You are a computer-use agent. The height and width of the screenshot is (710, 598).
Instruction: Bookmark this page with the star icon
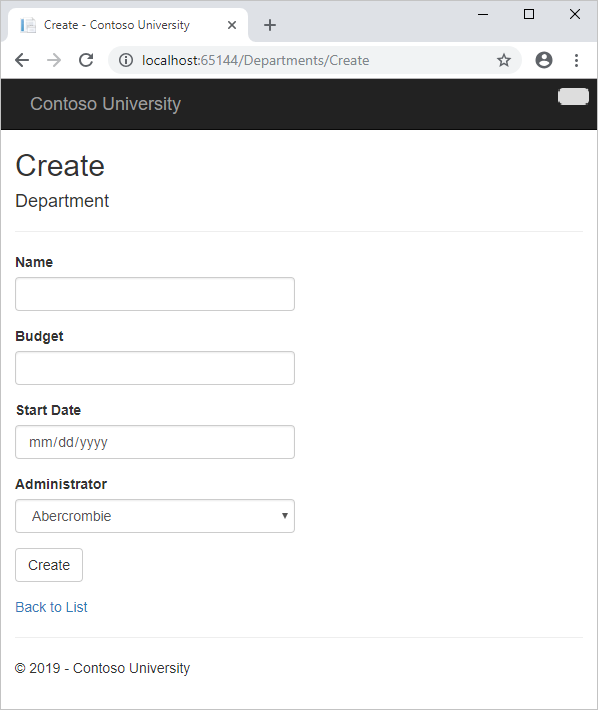(504, 60)
